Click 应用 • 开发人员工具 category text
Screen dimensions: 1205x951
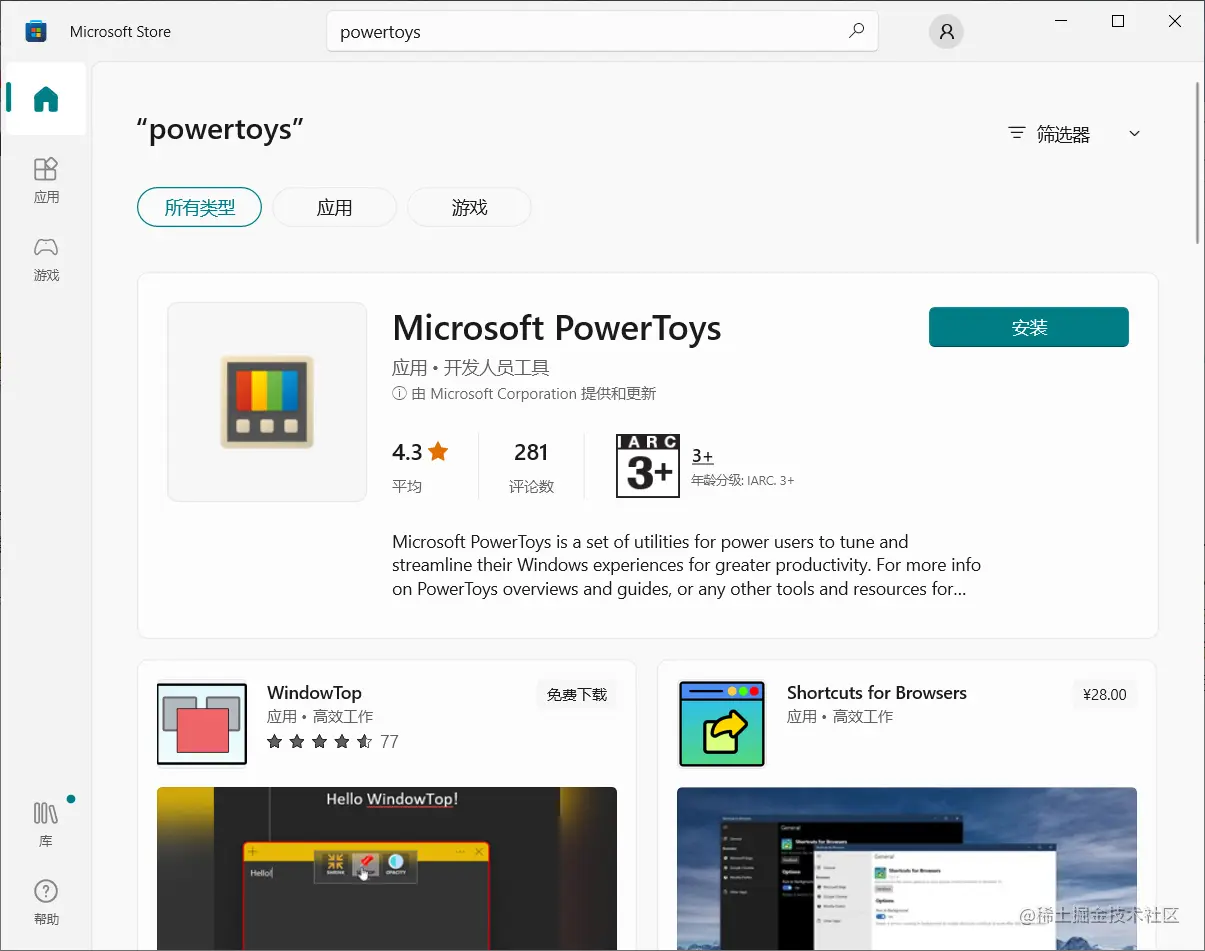point(471,367)
